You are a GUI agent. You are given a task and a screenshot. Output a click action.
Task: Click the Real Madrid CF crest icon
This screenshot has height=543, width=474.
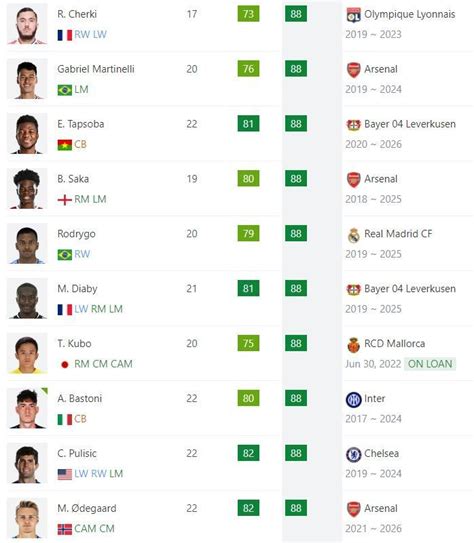(x=354, y=234)
